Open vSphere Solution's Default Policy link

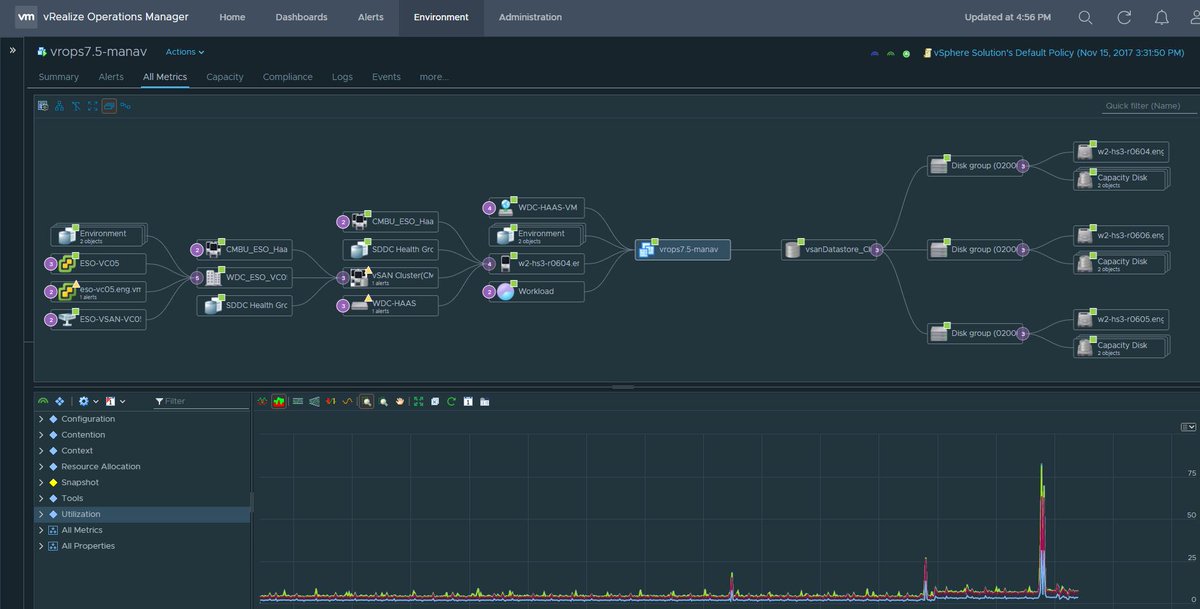click(1059, 53)
